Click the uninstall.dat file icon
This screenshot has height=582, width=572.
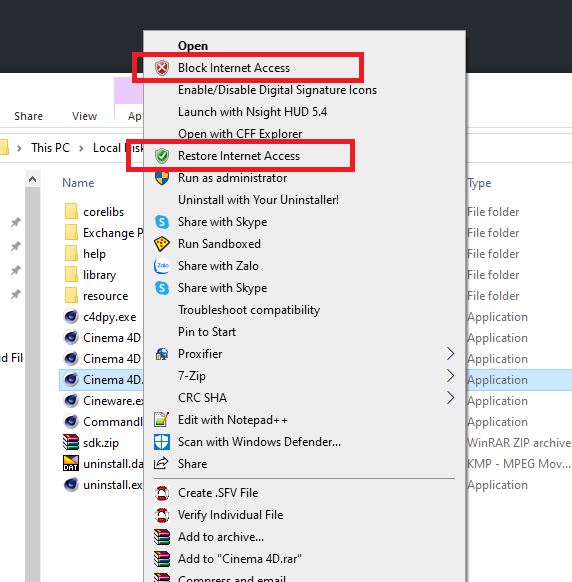coord(71,464)
